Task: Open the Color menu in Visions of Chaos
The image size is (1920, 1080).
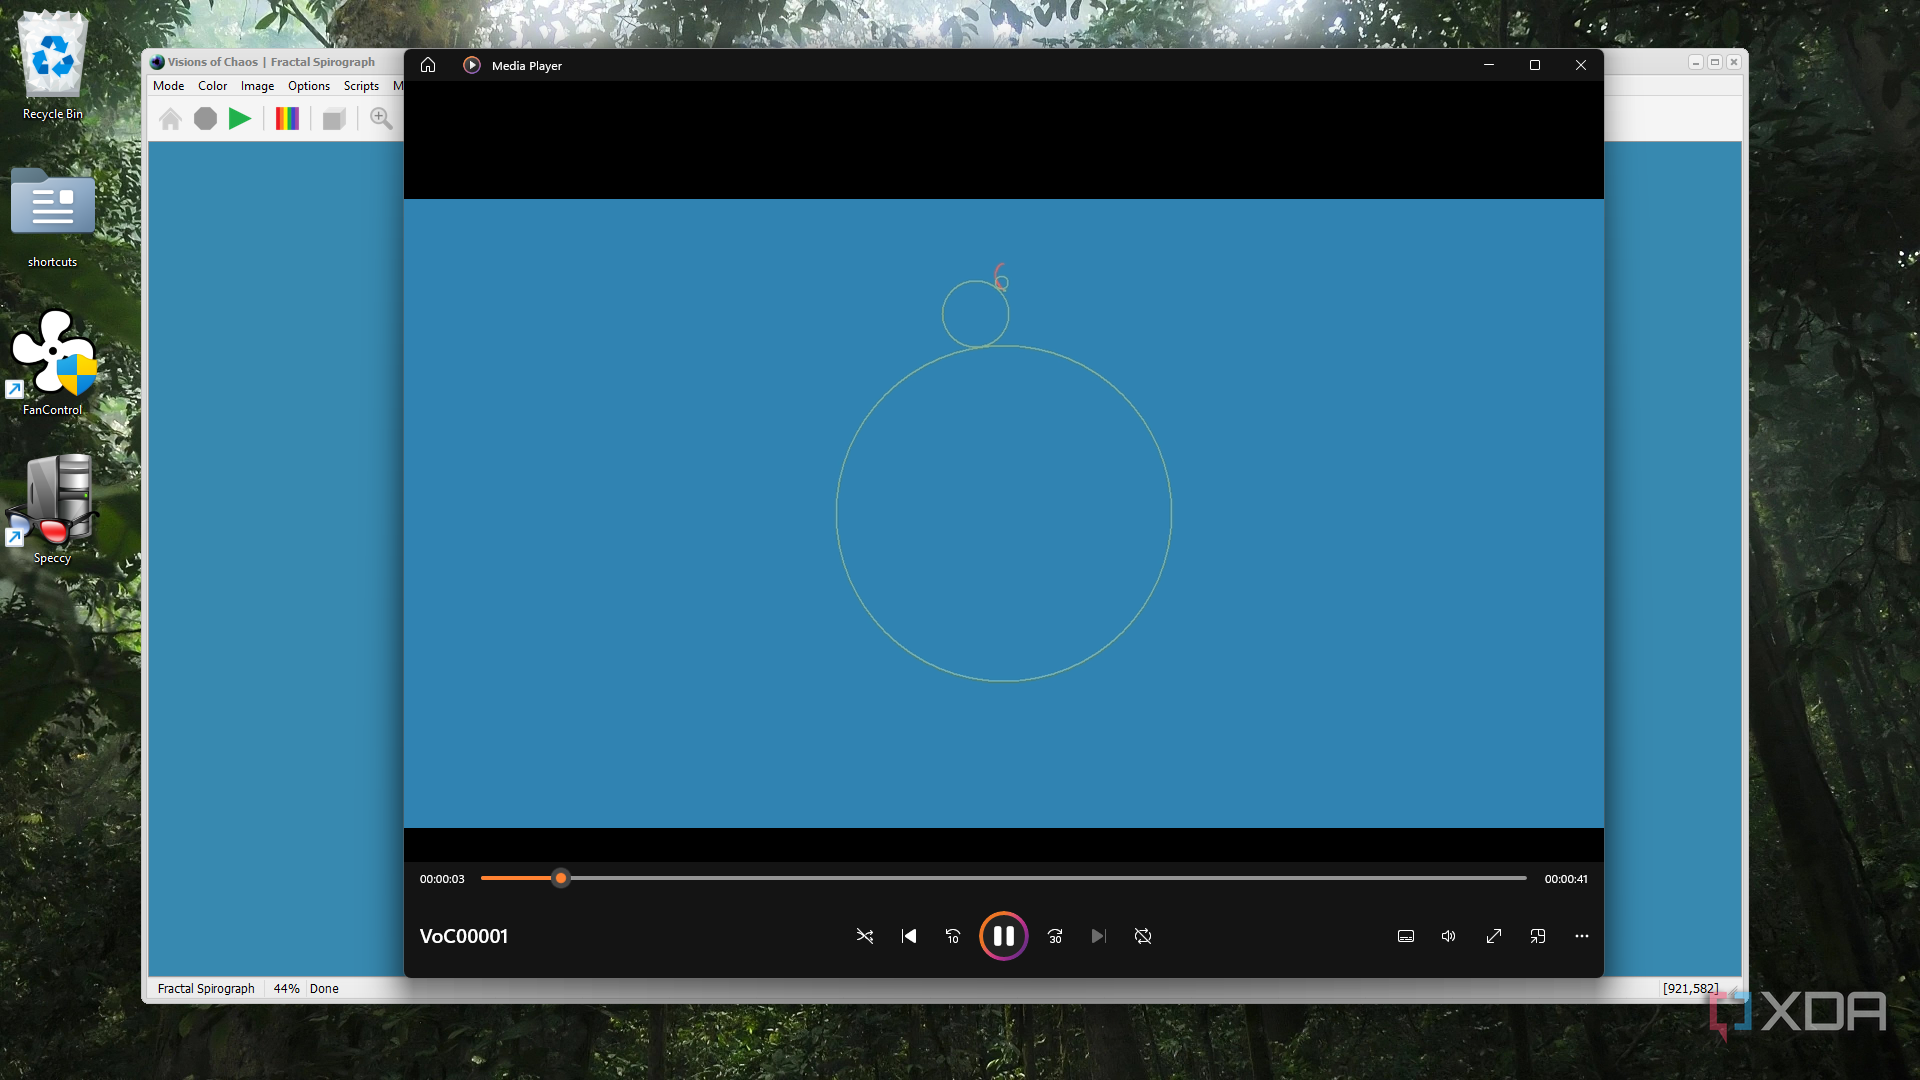Action: [x=212, y=86]
